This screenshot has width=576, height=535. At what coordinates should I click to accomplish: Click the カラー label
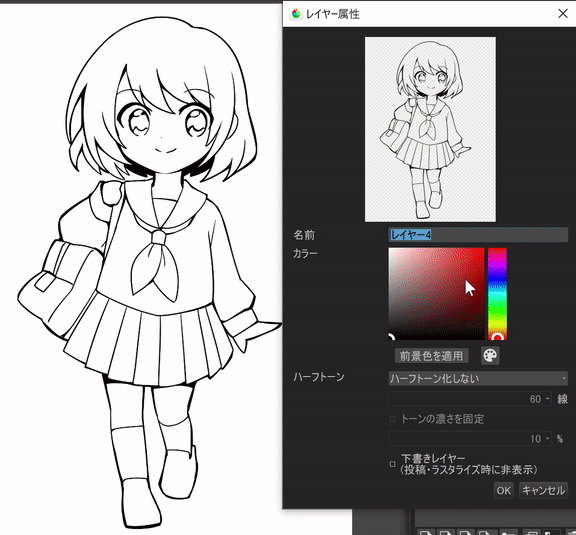tap(305, 253)
